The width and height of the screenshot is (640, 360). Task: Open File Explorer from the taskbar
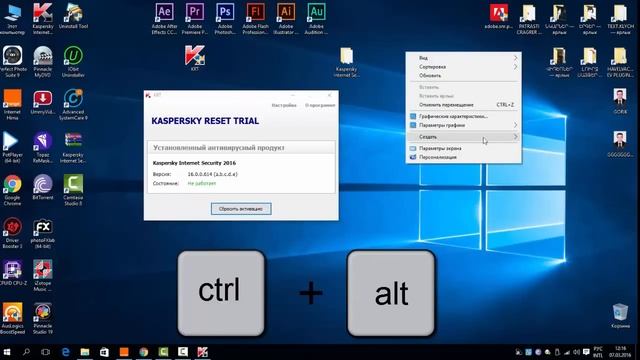(x=85, y=352)
